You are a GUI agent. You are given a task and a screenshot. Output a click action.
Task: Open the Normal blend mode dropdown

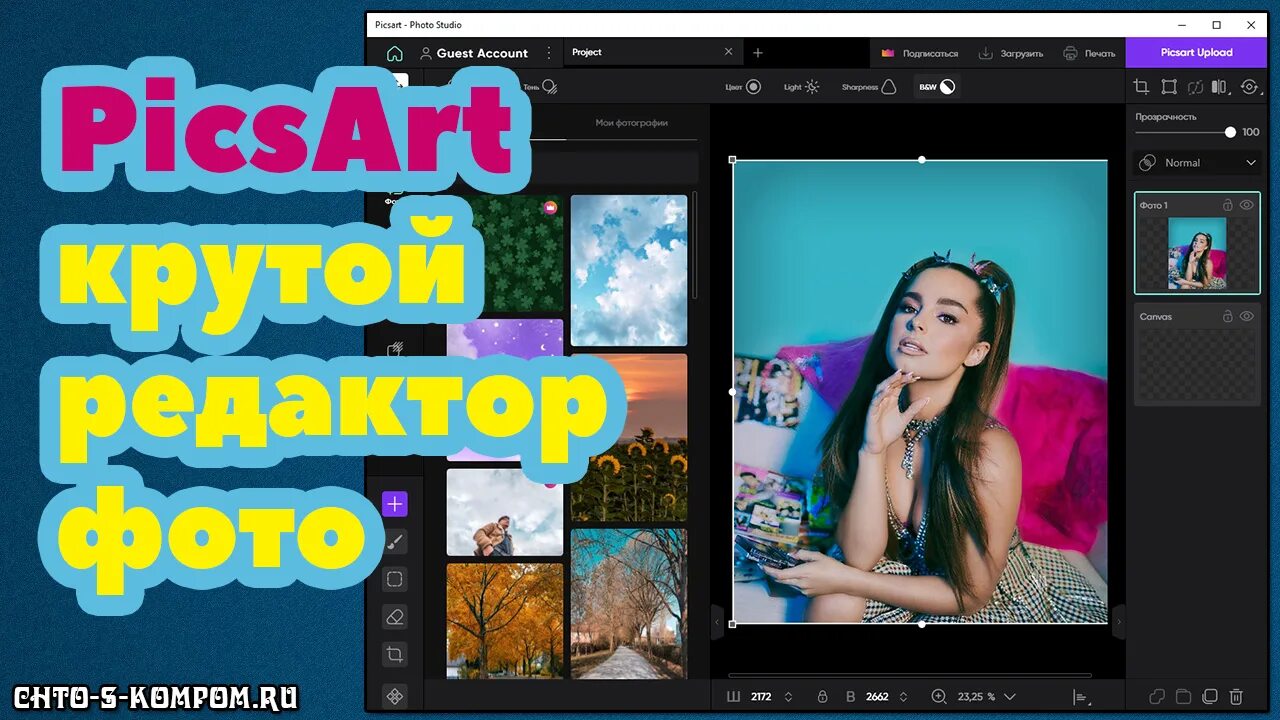coord(1197,163)
